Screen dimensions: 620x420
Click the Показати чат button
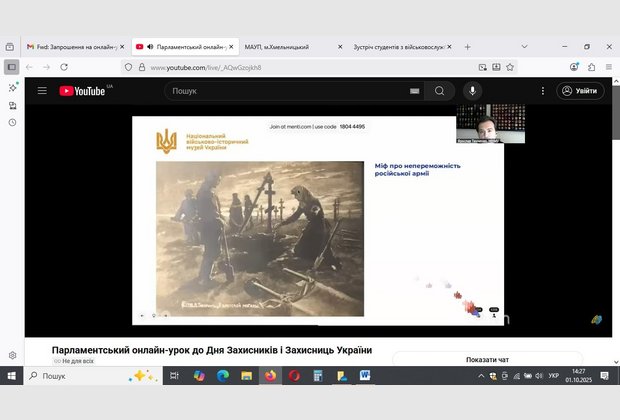pos(488,359)
